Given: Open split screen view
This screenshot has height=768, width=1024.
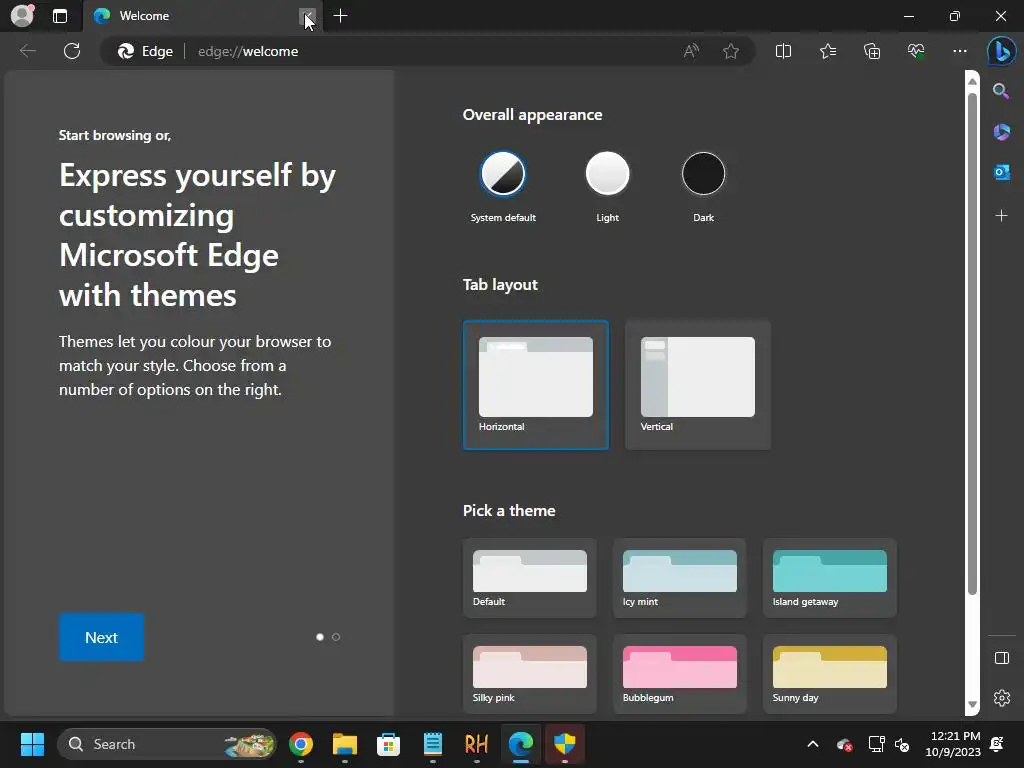Looking at the screenshot, I should coord(783,51).
